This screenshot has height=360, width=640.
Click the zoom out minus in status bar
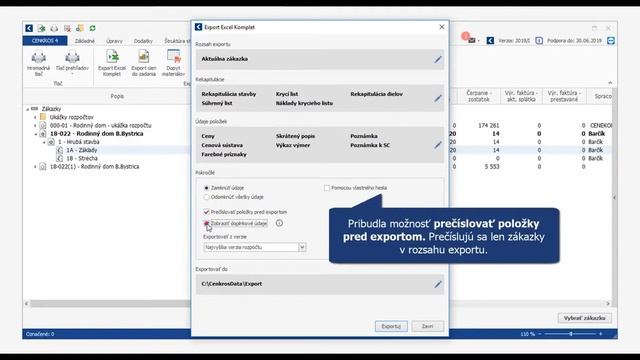pos(540,334)
